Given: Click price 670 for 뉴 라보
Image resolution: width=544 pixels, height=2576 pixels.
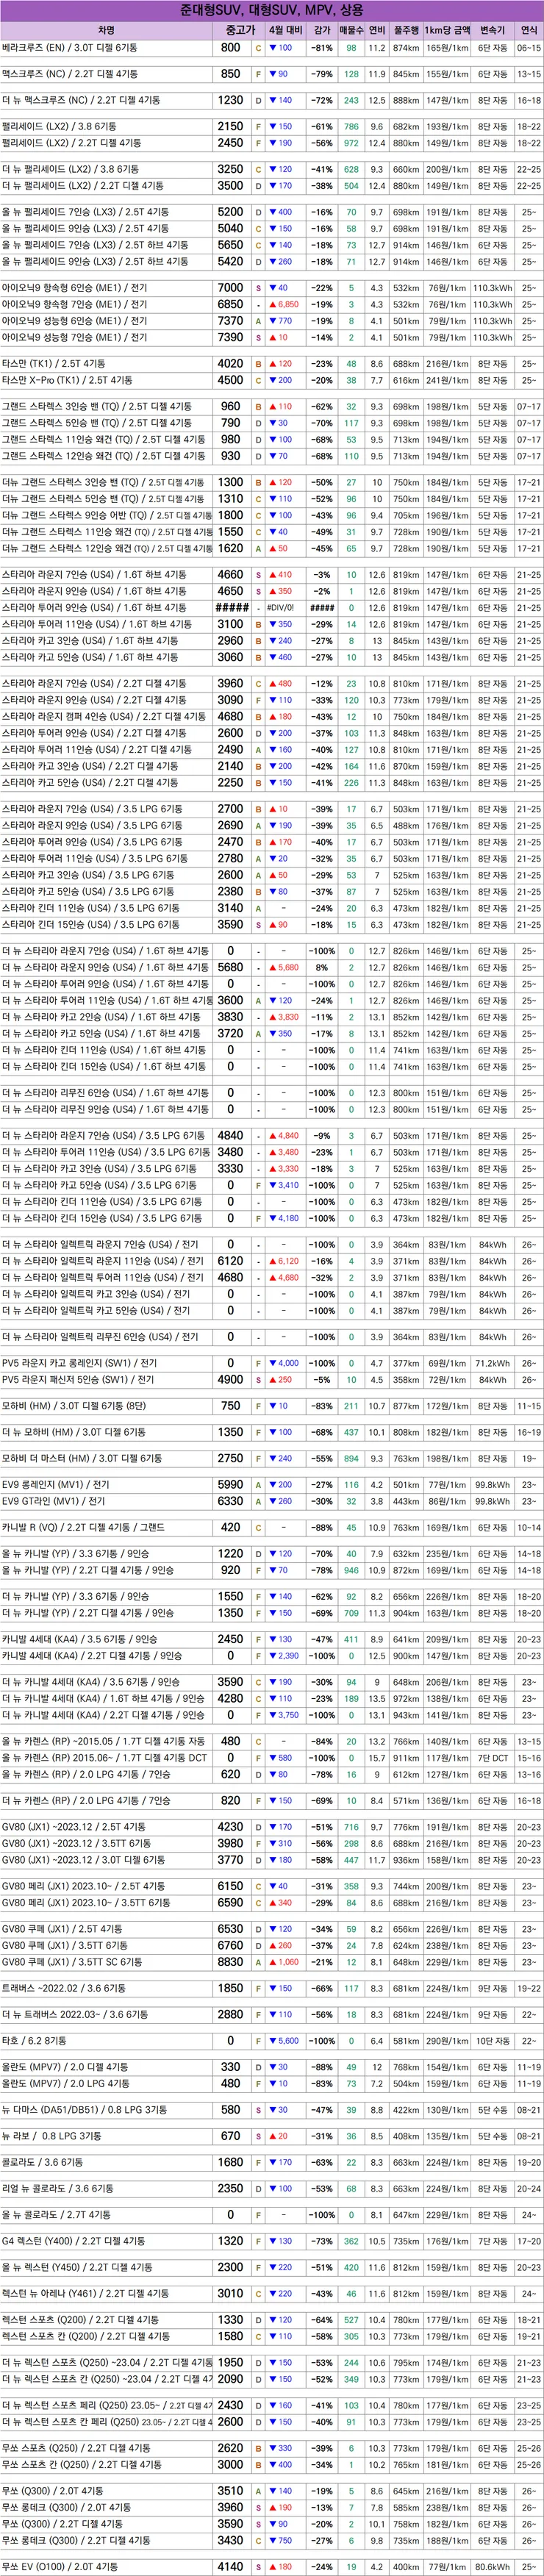Looking at the screenshot, I should 231,2136.
